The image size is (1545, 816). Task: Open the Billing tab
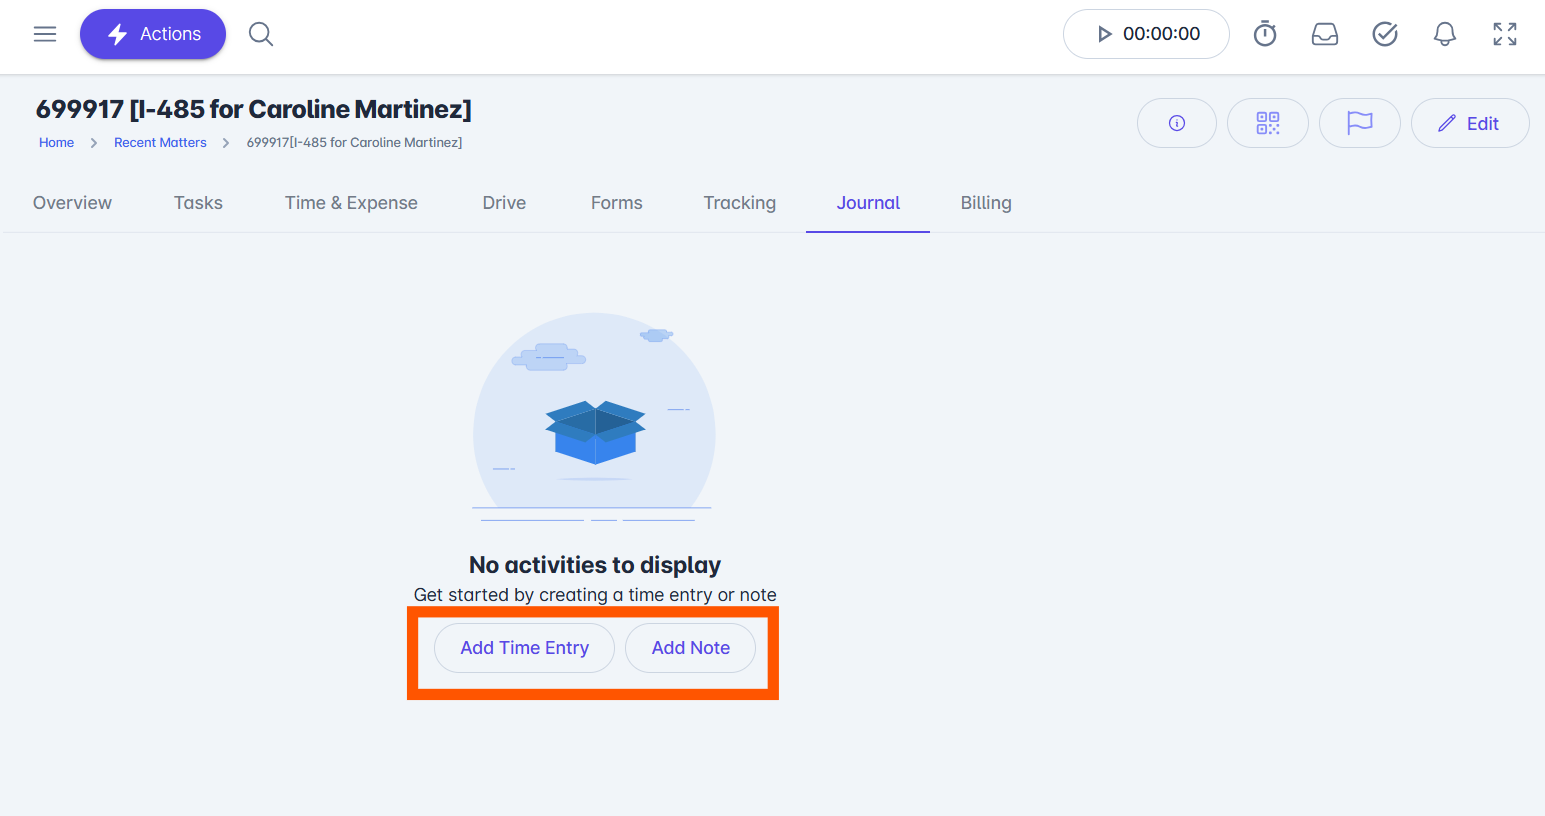(986, 203)
